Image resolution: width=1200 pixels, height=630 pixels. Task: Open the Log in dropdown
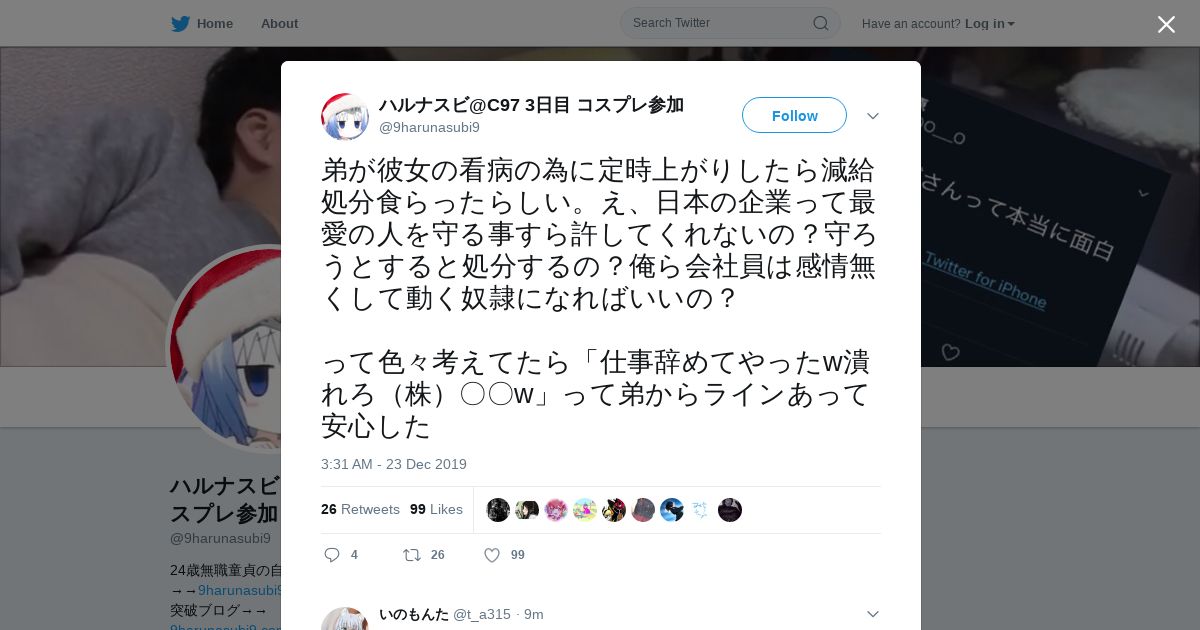pos(990,23)
